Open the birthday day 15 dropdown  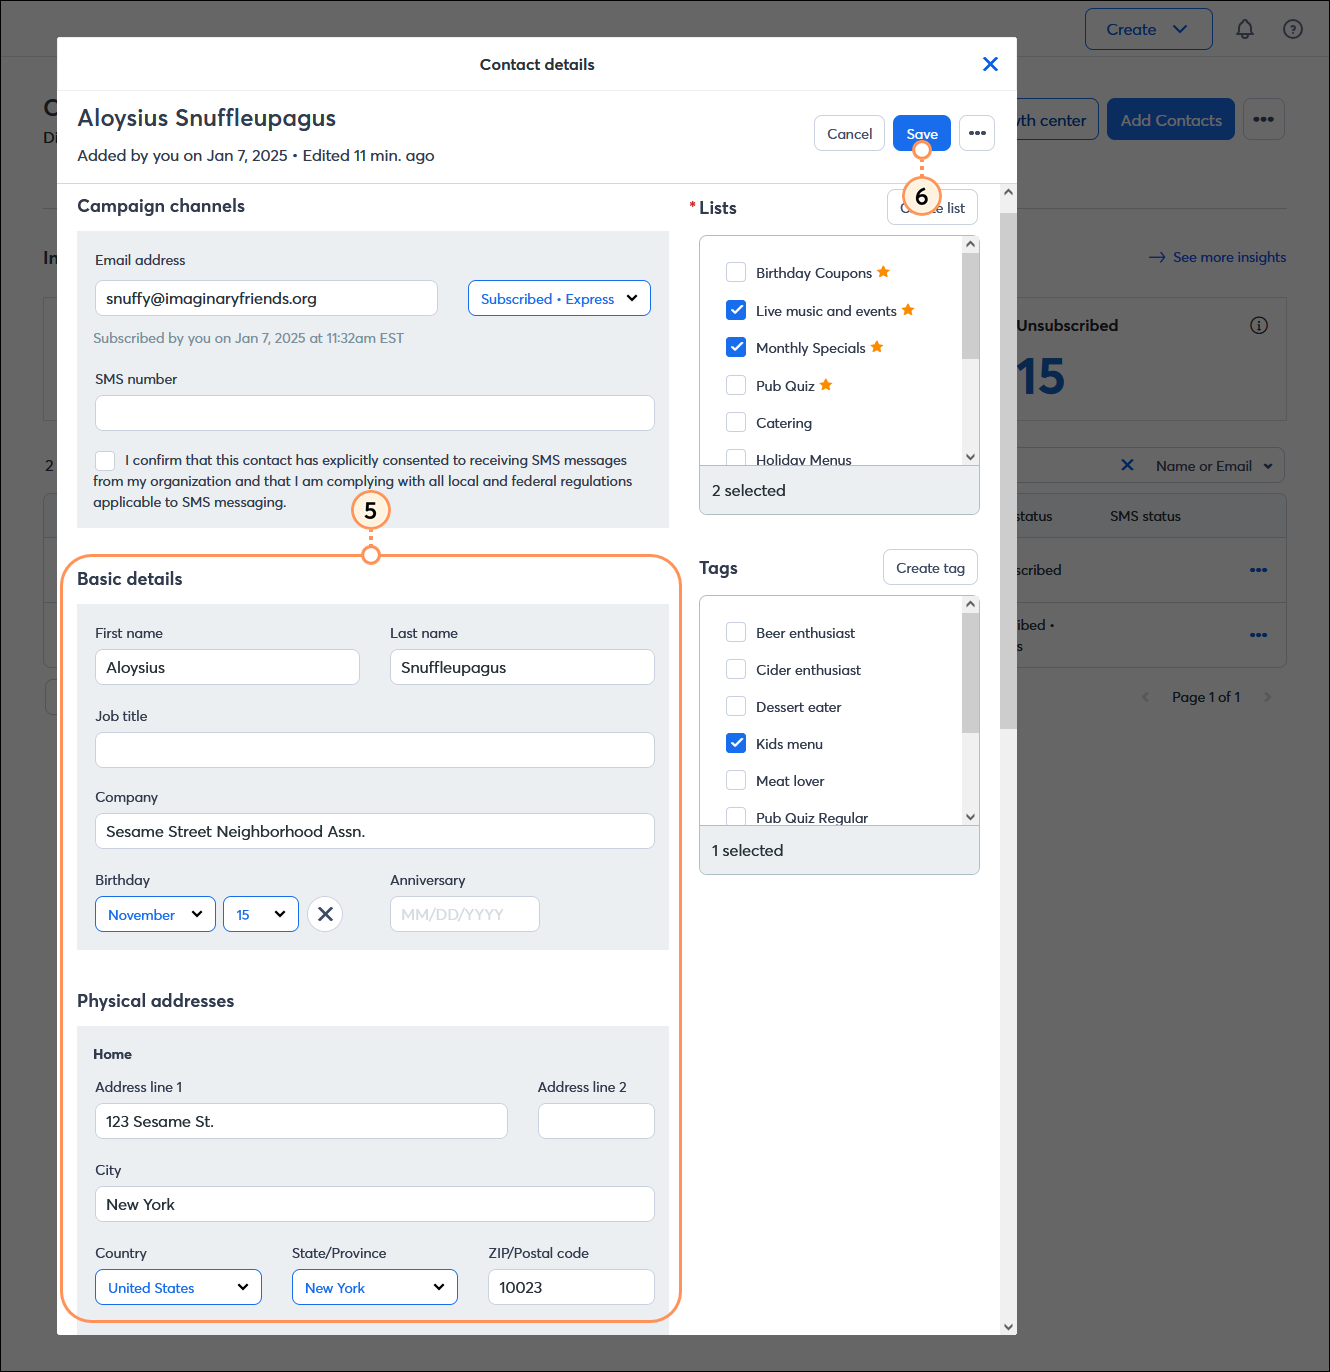click(261, 914)
